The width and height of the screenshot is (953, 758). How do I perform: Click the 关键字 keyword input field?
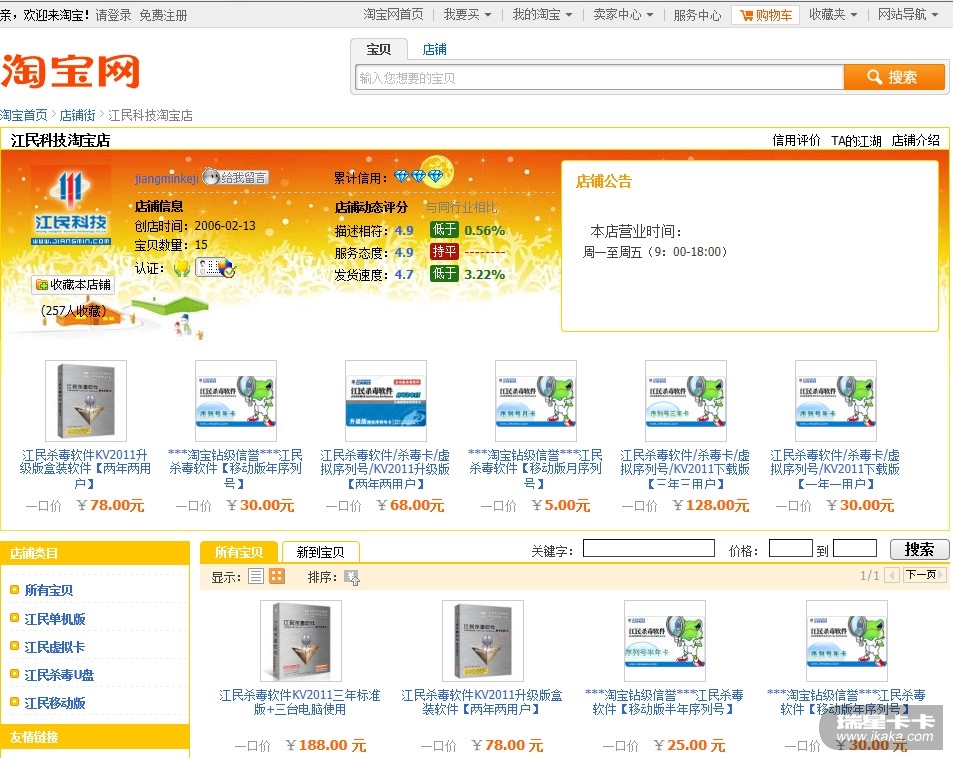click(x=649, y=548)
